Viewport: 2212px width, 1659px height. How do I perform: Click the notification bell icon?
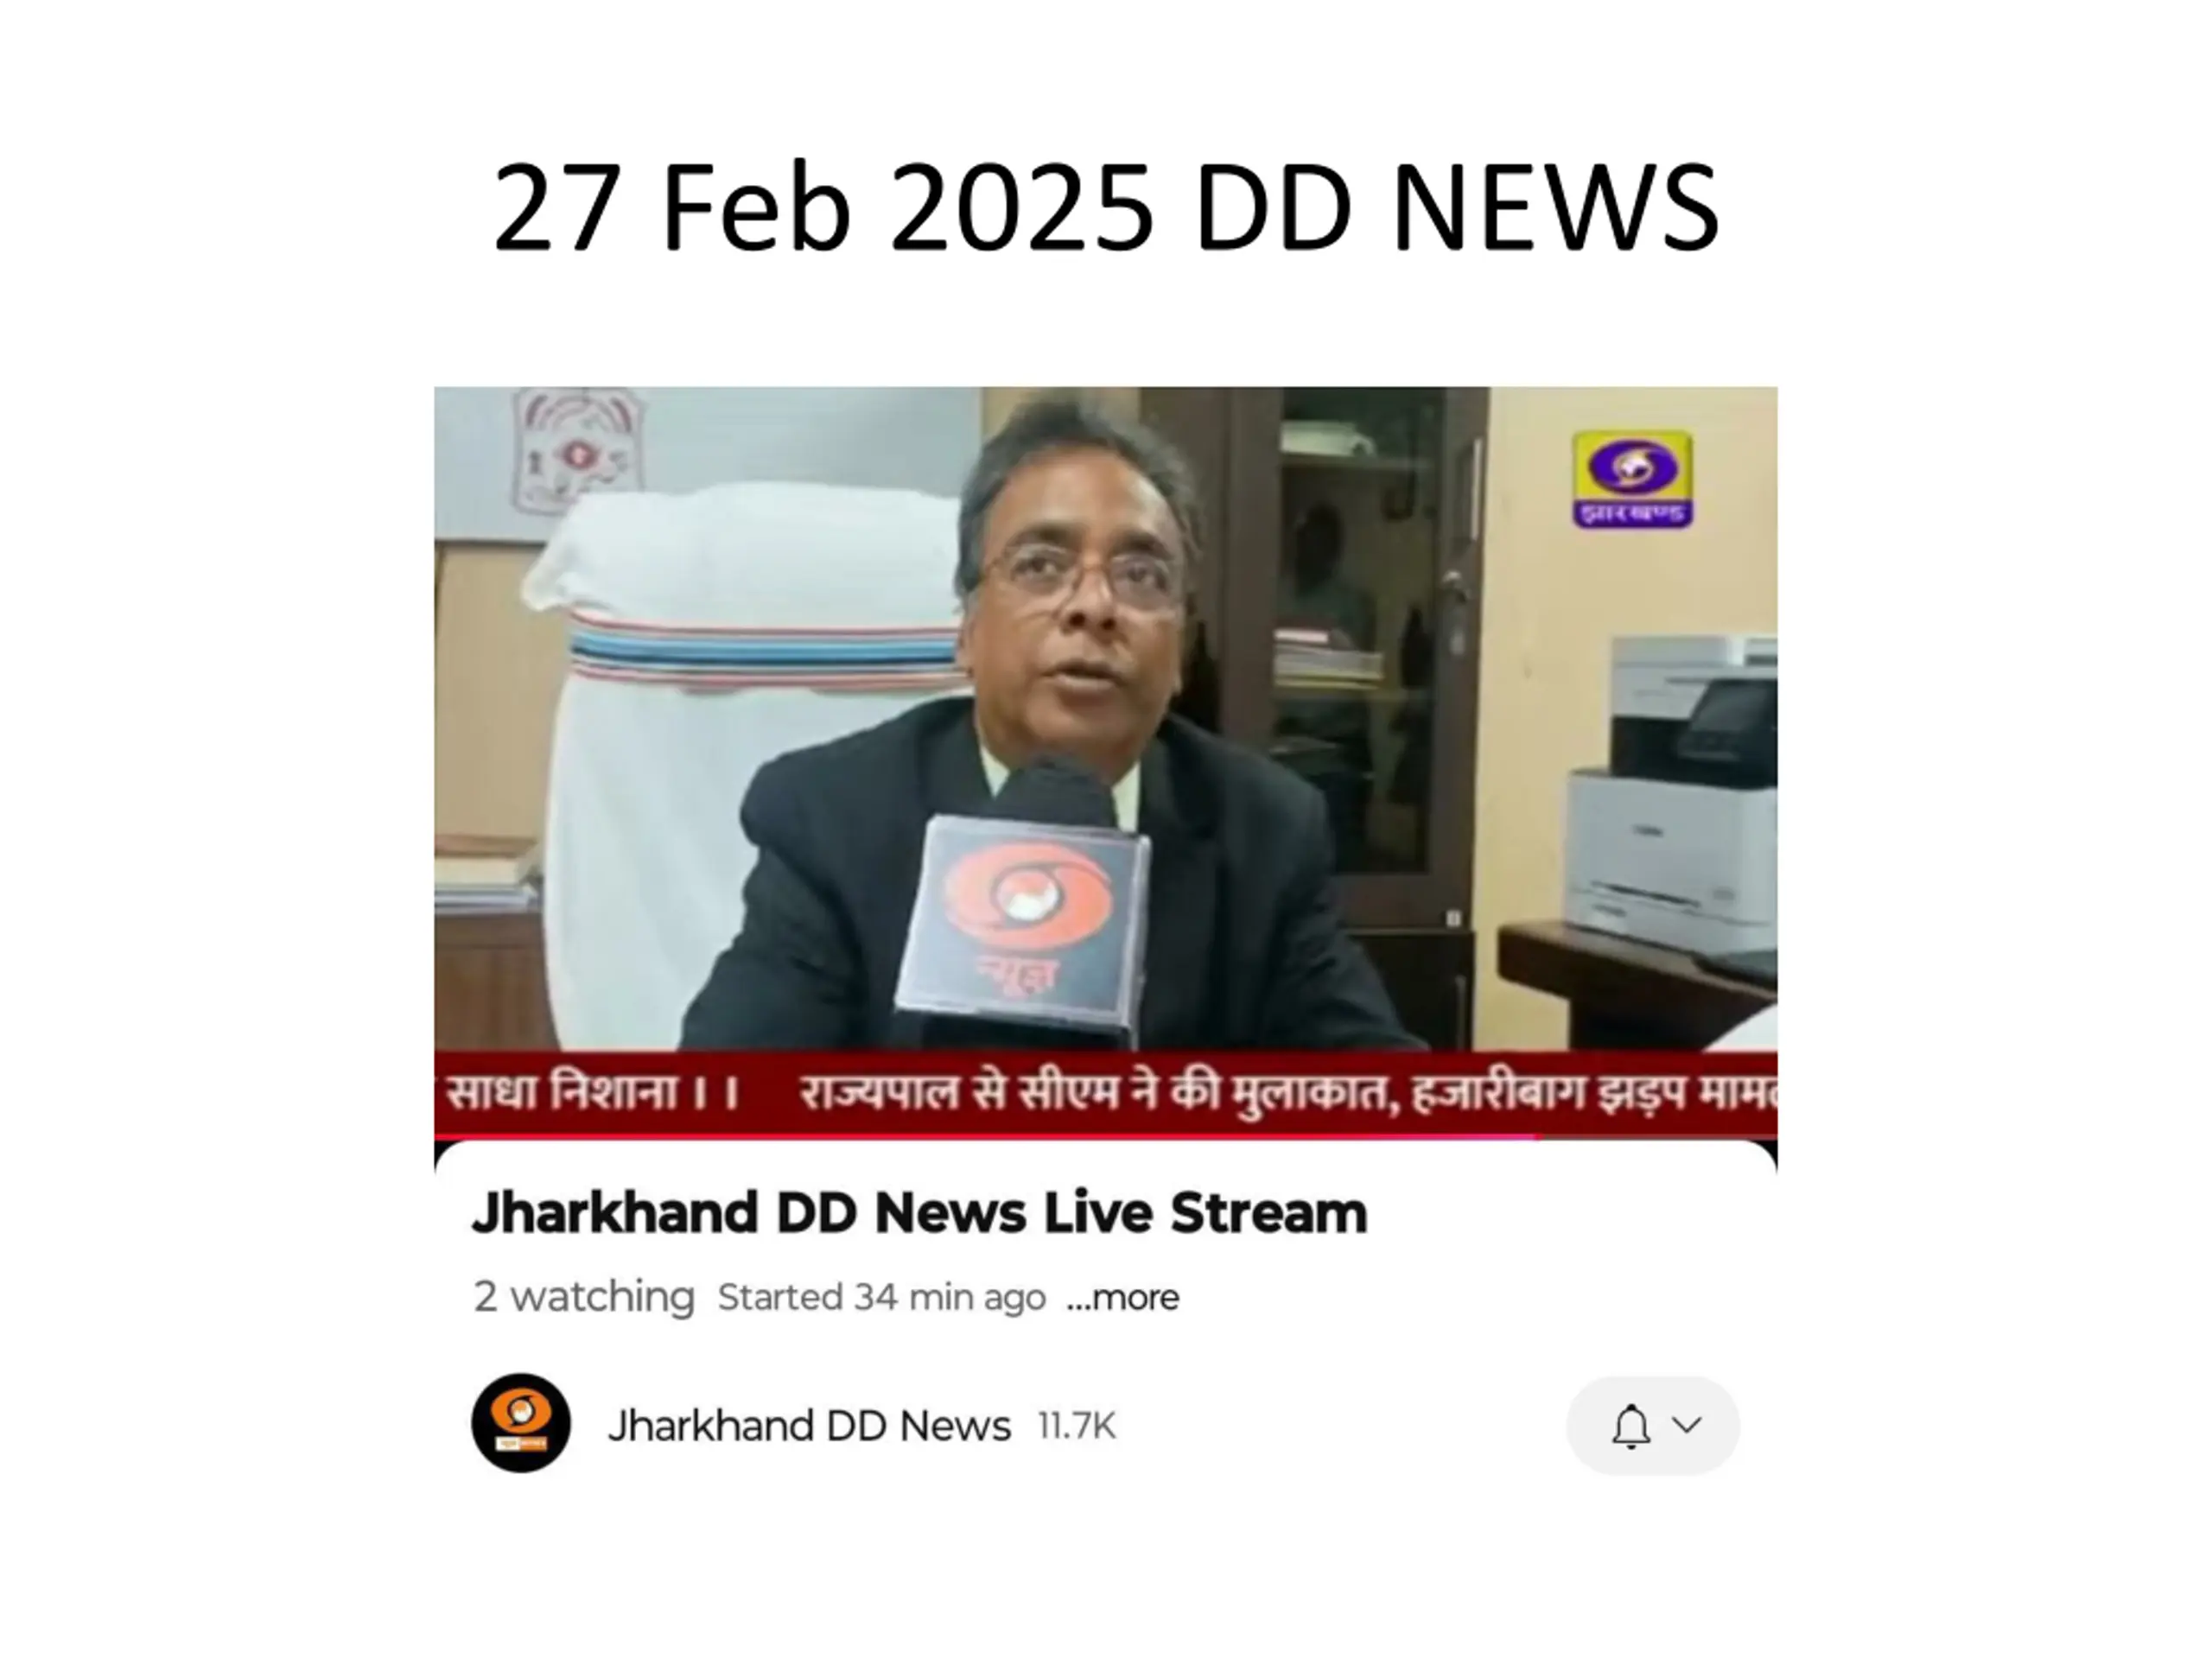click(x=1630, y=1426)
